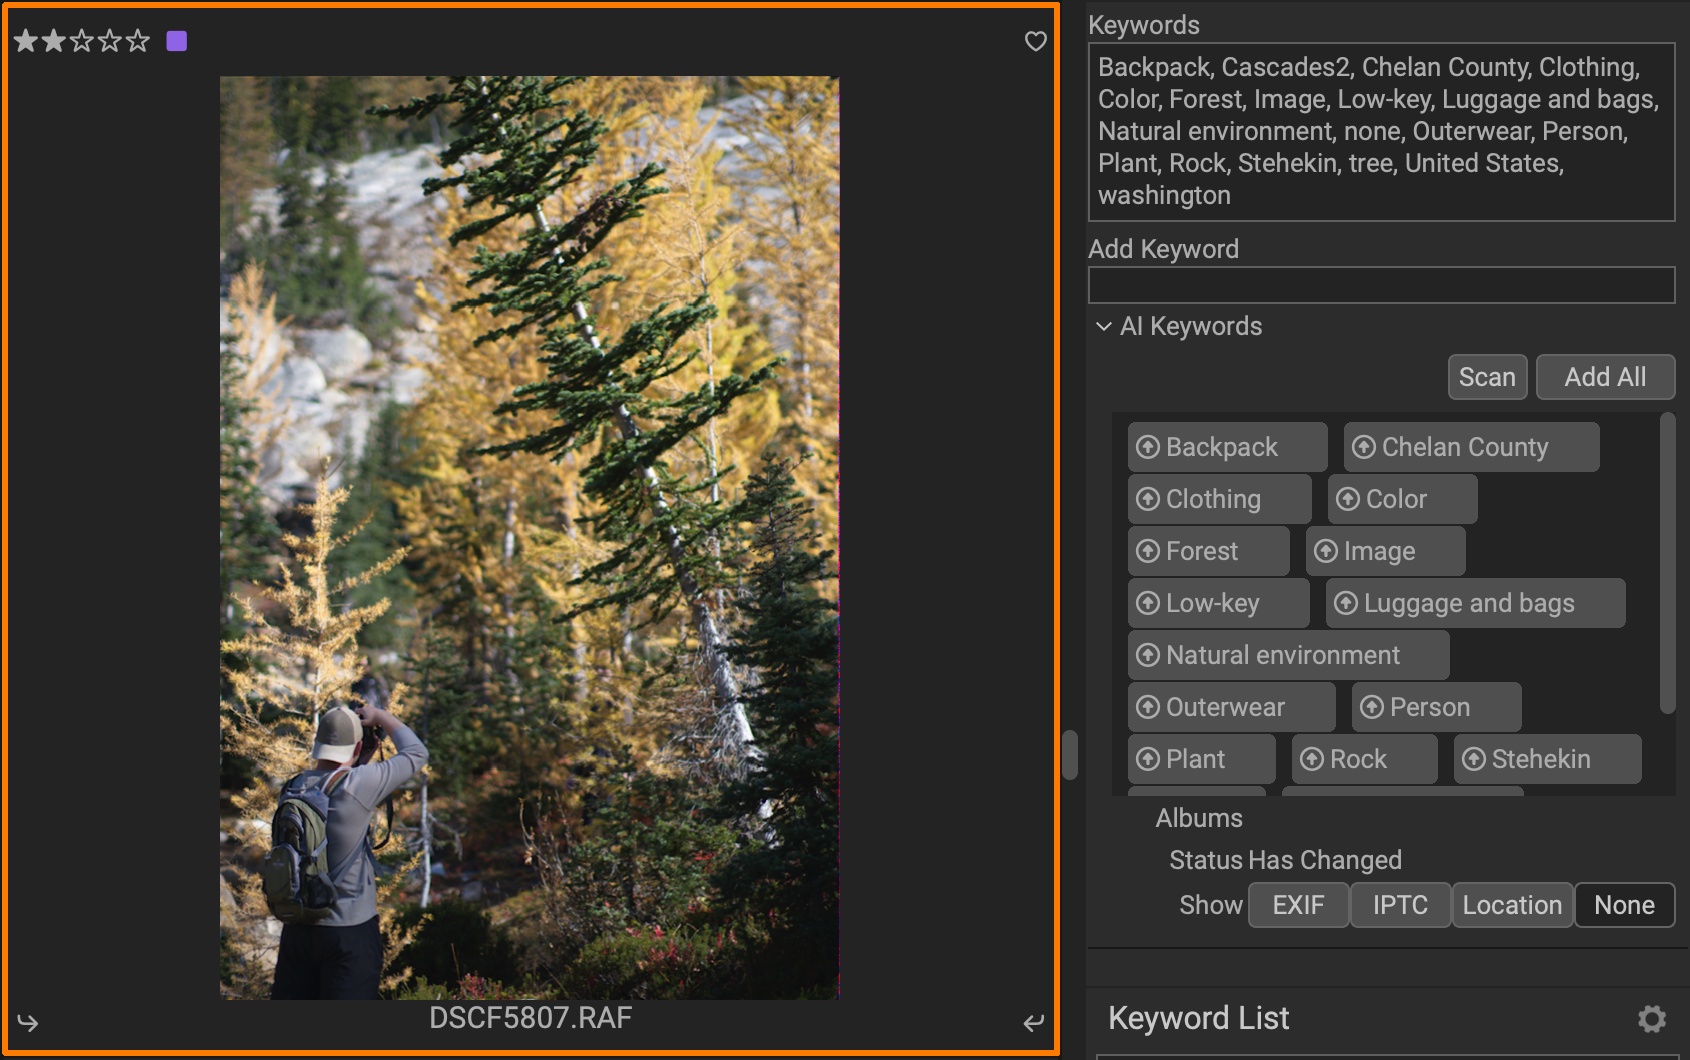This screenshot has height=1060, width=1690.
Task: Add the Plant AI keyword
Action: [1201, 759]
